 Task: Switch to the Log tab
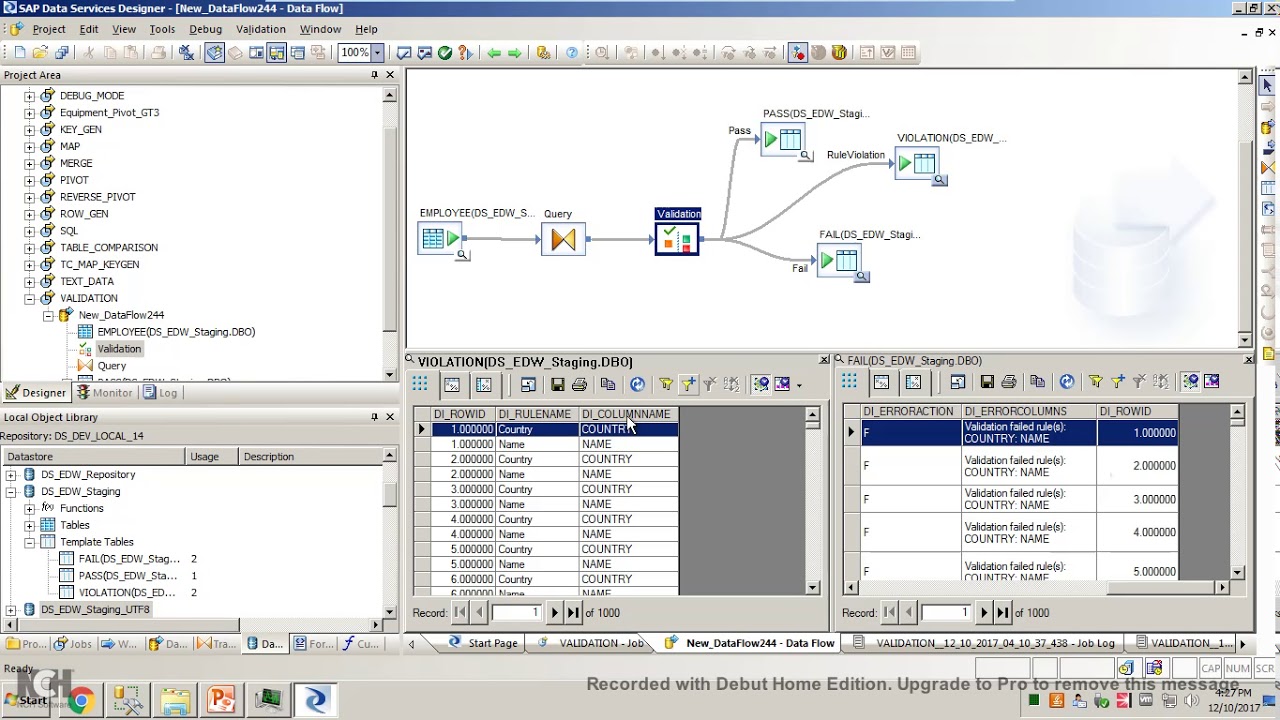point(160,393)
